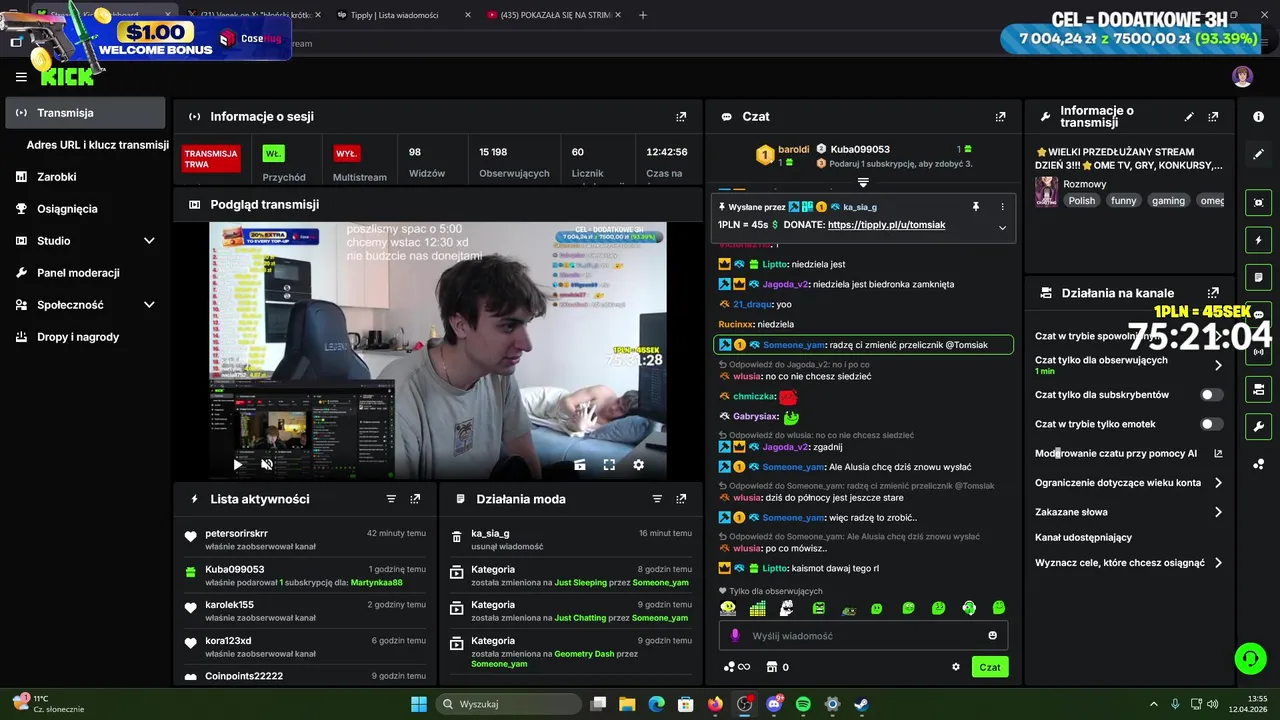
Task: Toggle Czat tylko dla subskrybentów
Action: pyautogui.click(x=1210, y=395)
